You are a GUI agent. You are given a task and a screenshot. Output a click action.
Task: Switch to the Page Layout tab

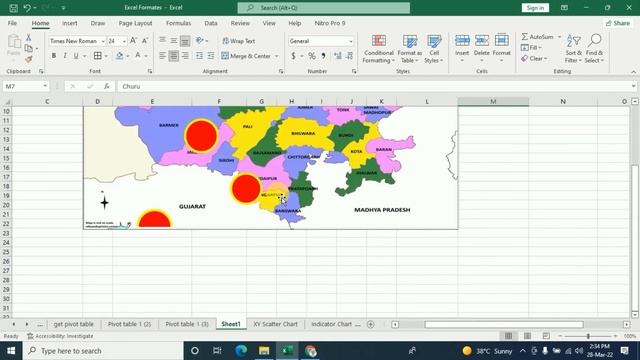tap(136, 23)
